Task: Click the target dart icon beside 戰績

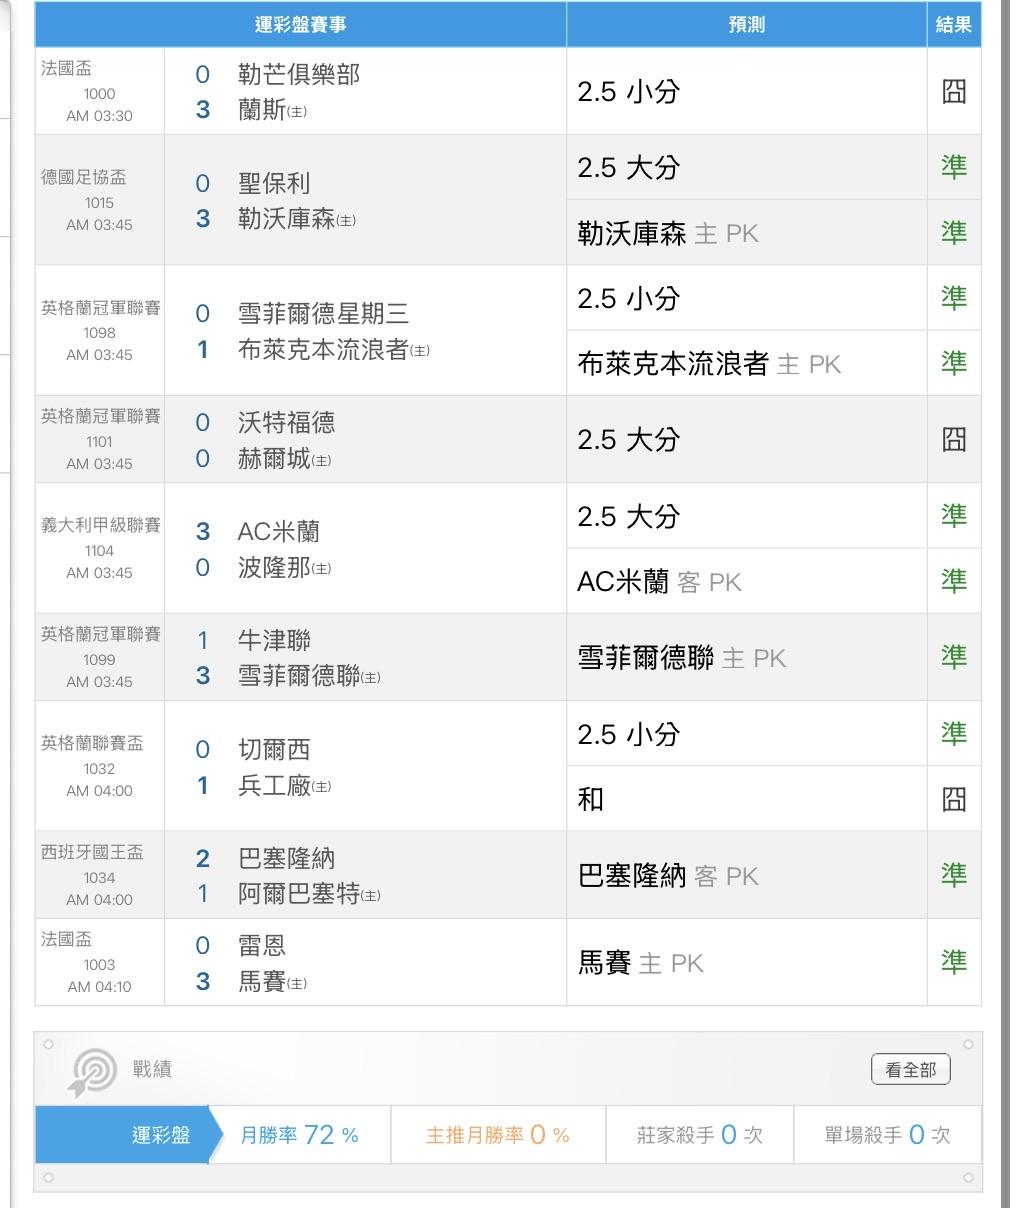Action: tap(88, 1071)
